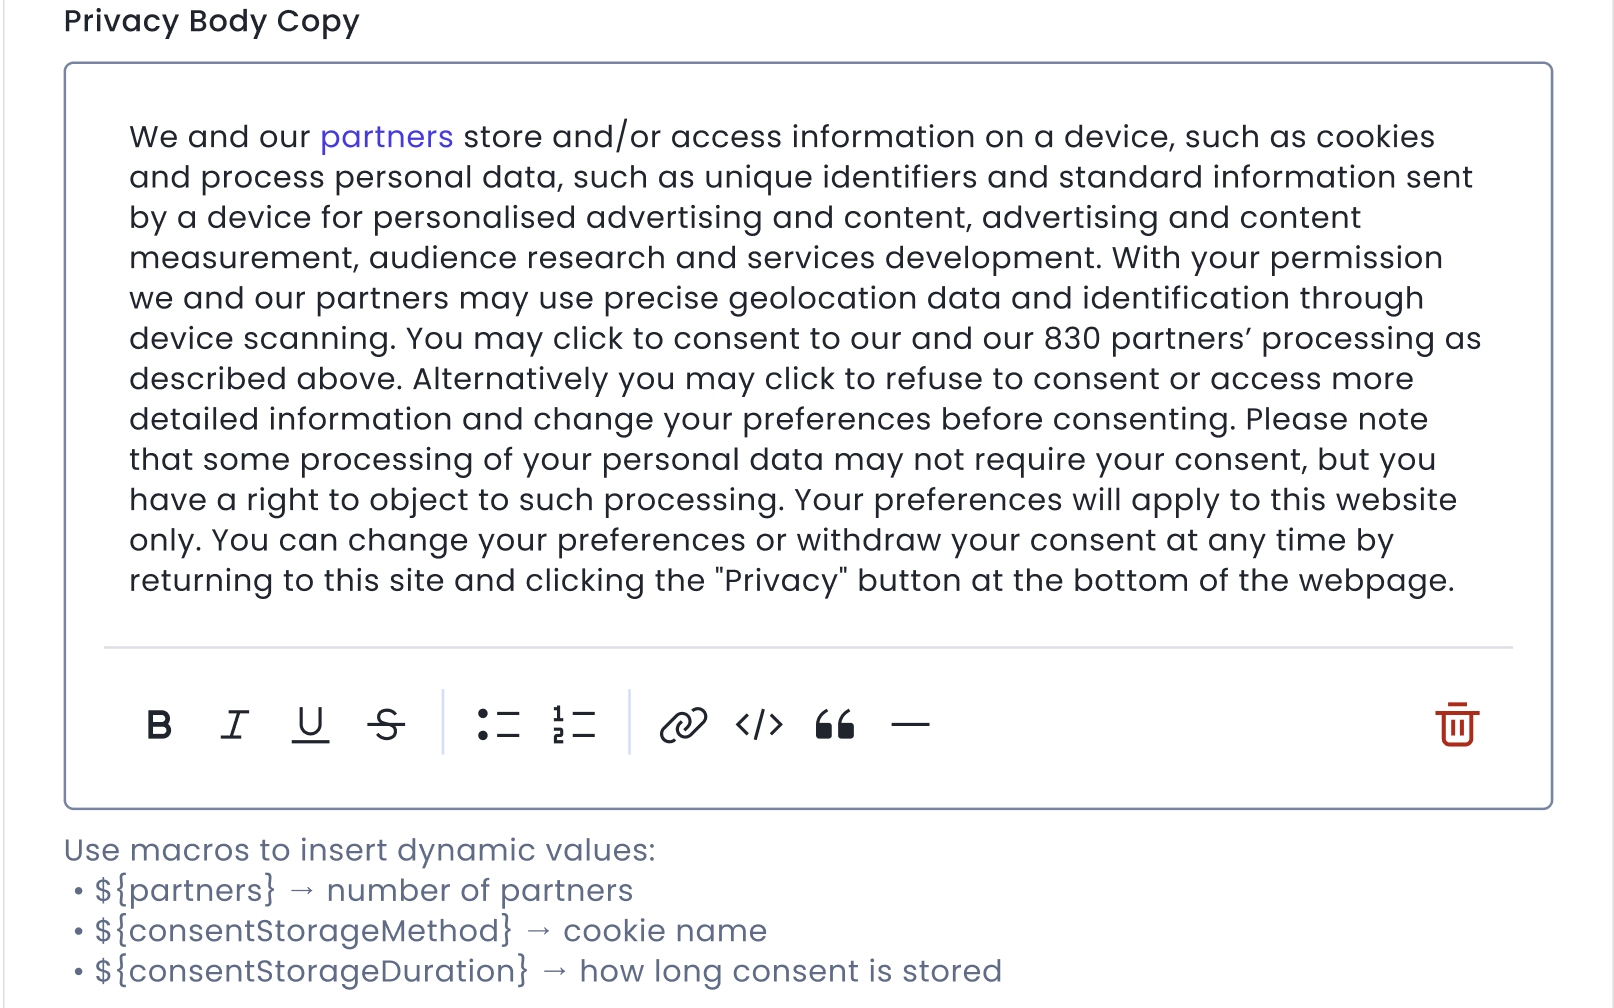Open the blue "partners" link

386,137
